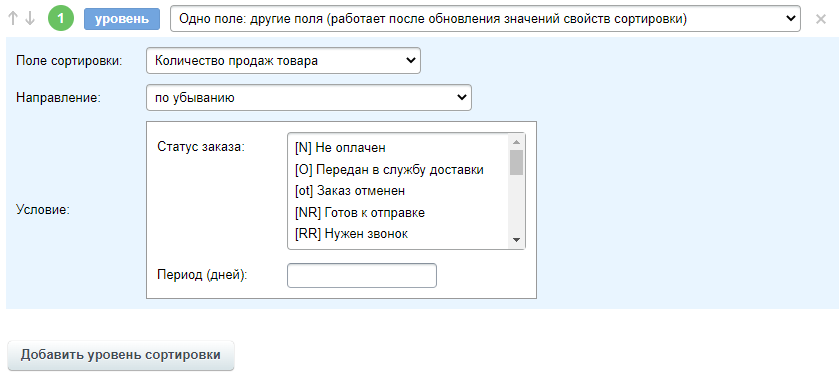Click the "Статус заказа:" label
Viewport: 839px width, 377px height.
(x=201, y=147)
